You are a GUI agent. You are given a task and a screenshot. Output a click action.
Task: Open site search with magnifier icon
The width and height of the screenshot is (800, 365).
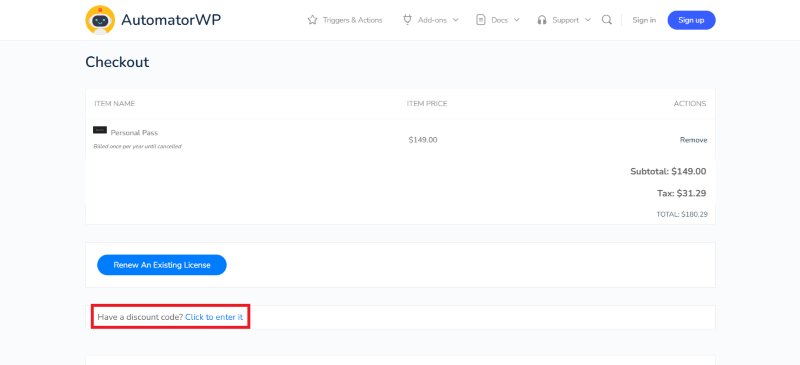point(607,20)
